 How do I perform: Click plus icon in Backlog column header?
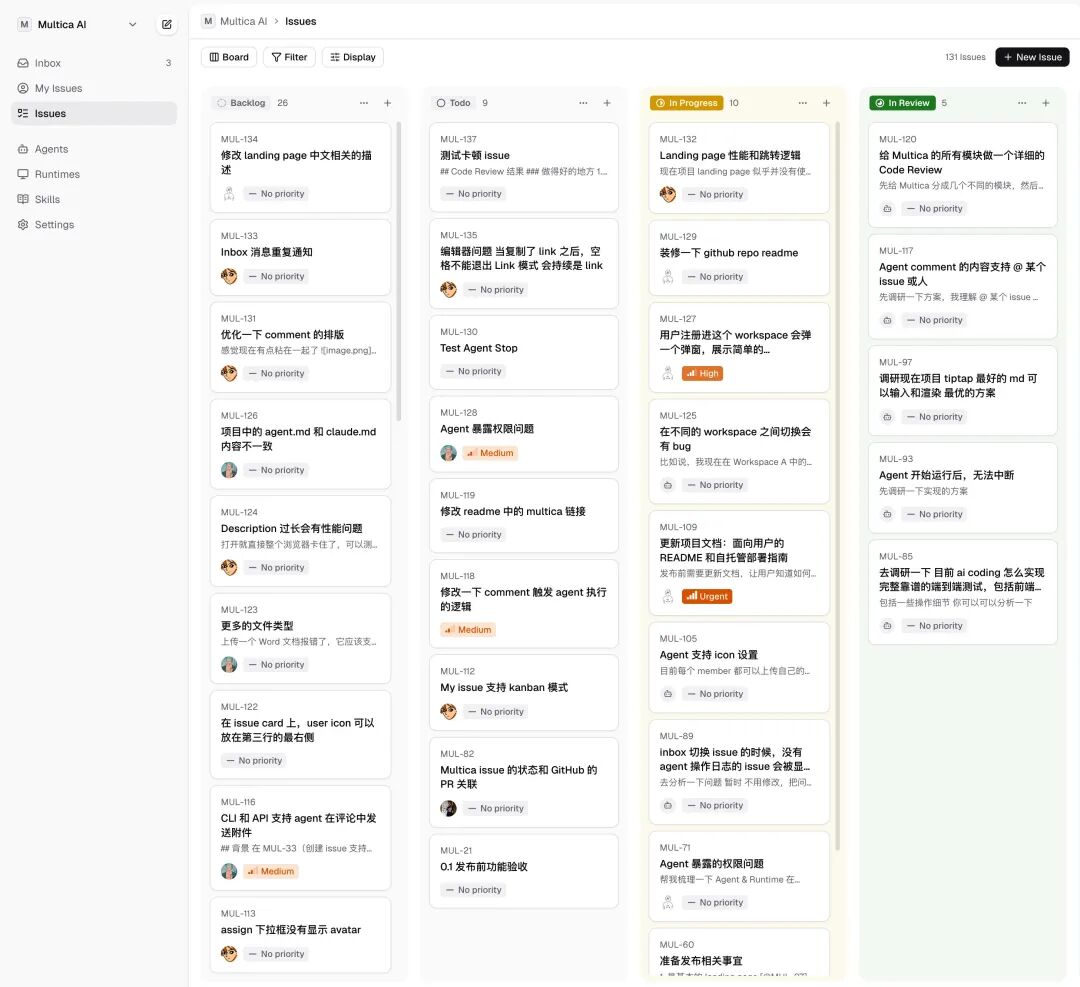click(x=388, y=103)
